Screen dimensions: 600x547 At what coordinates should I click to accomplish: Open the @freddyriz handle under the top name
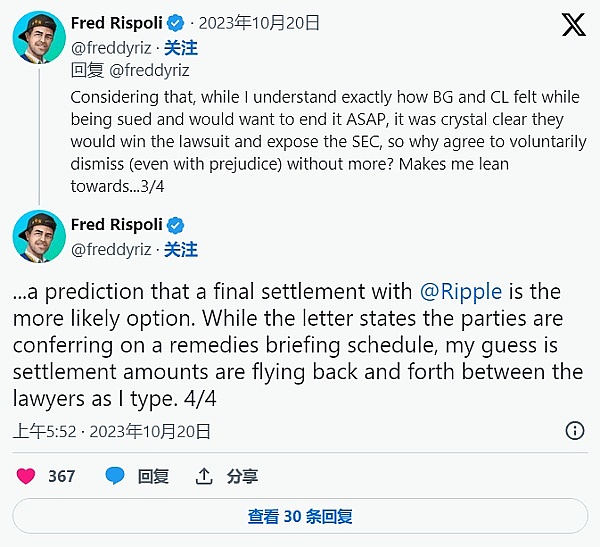[x=112, y=47]
